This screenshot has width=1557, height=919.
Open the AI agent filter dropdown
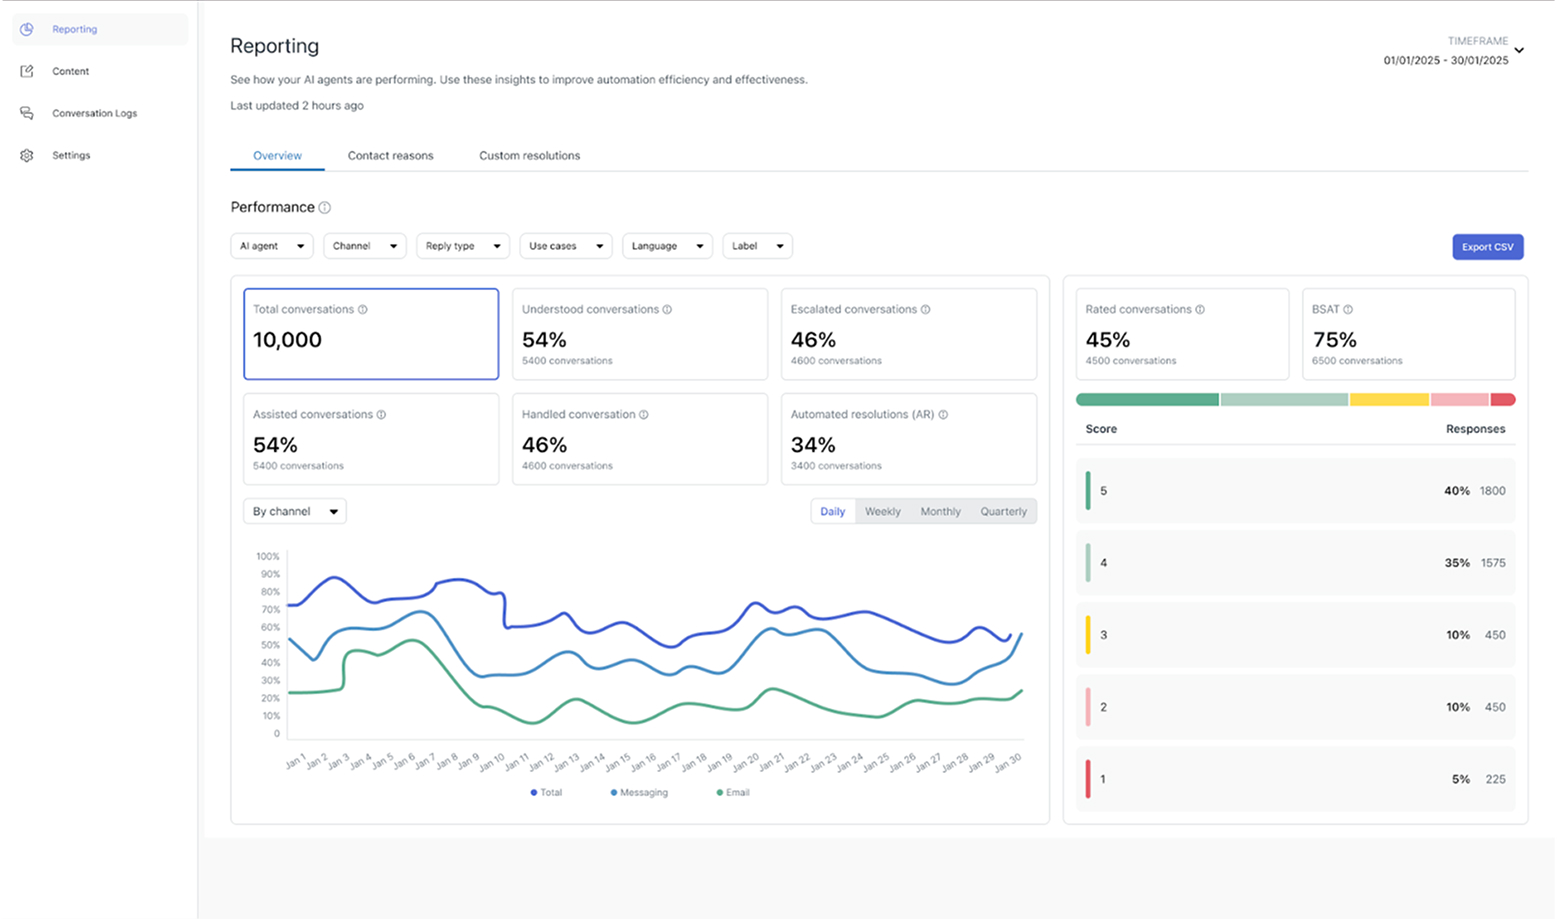point(271,247)
